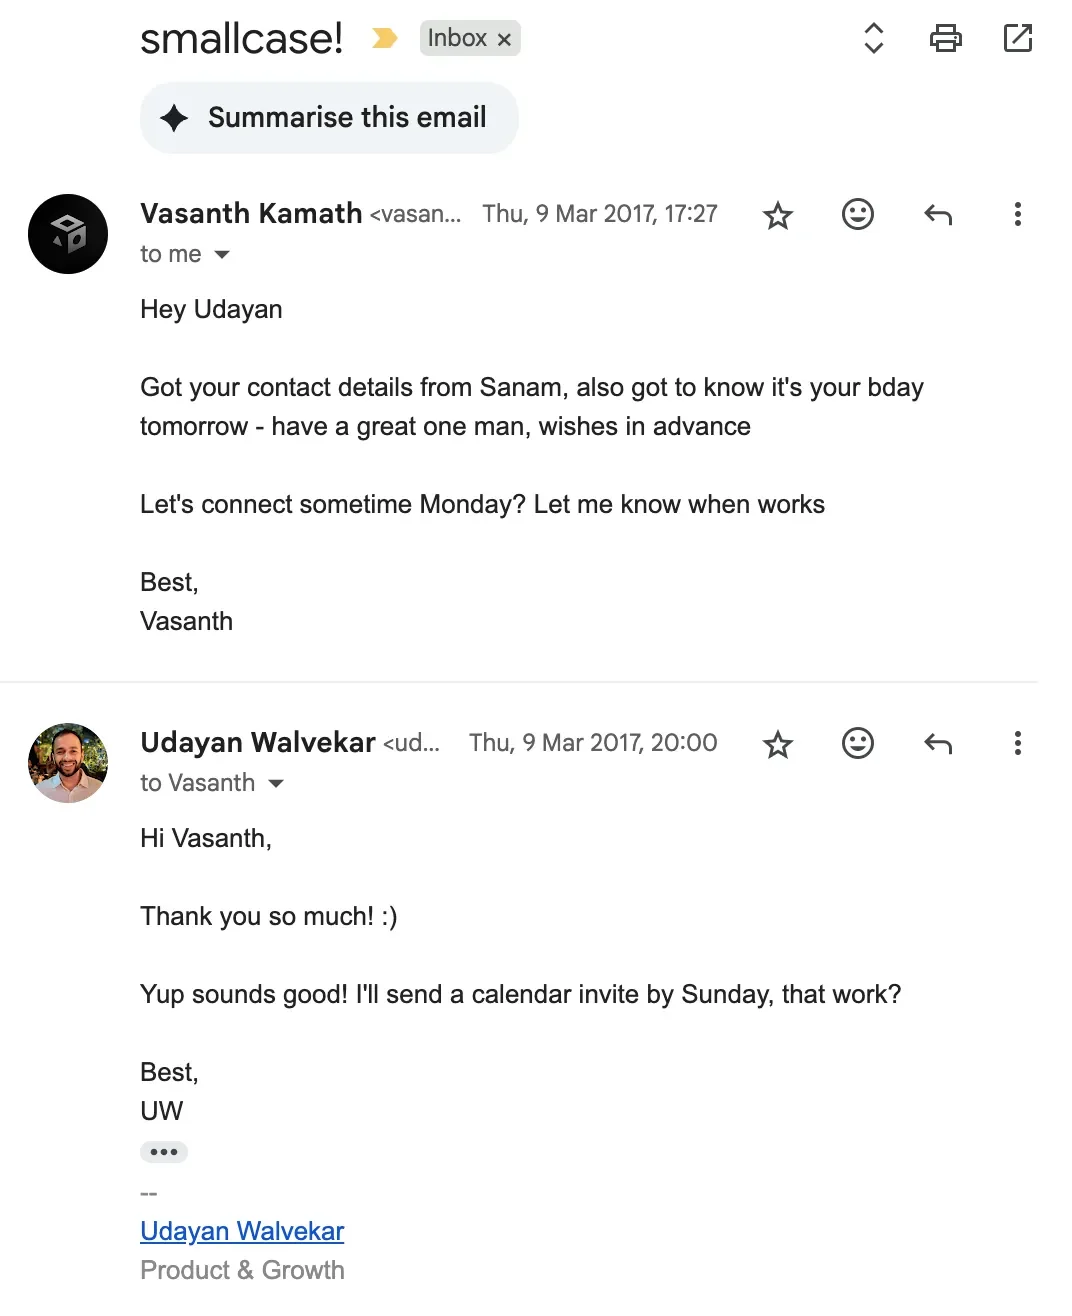1072x1316 pixels.
Task: Reply to Udayan Walvekar's message
Action: 938,743
